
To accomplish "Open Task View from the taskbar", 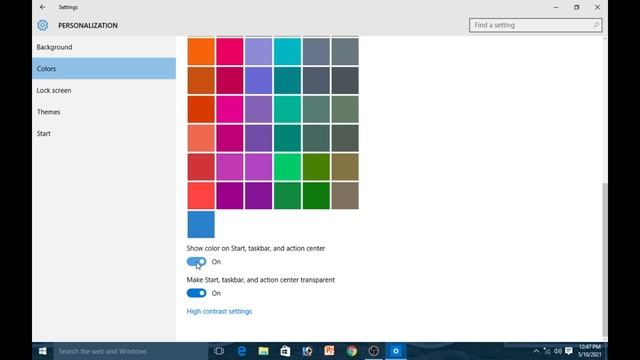I will pos(219,351).
